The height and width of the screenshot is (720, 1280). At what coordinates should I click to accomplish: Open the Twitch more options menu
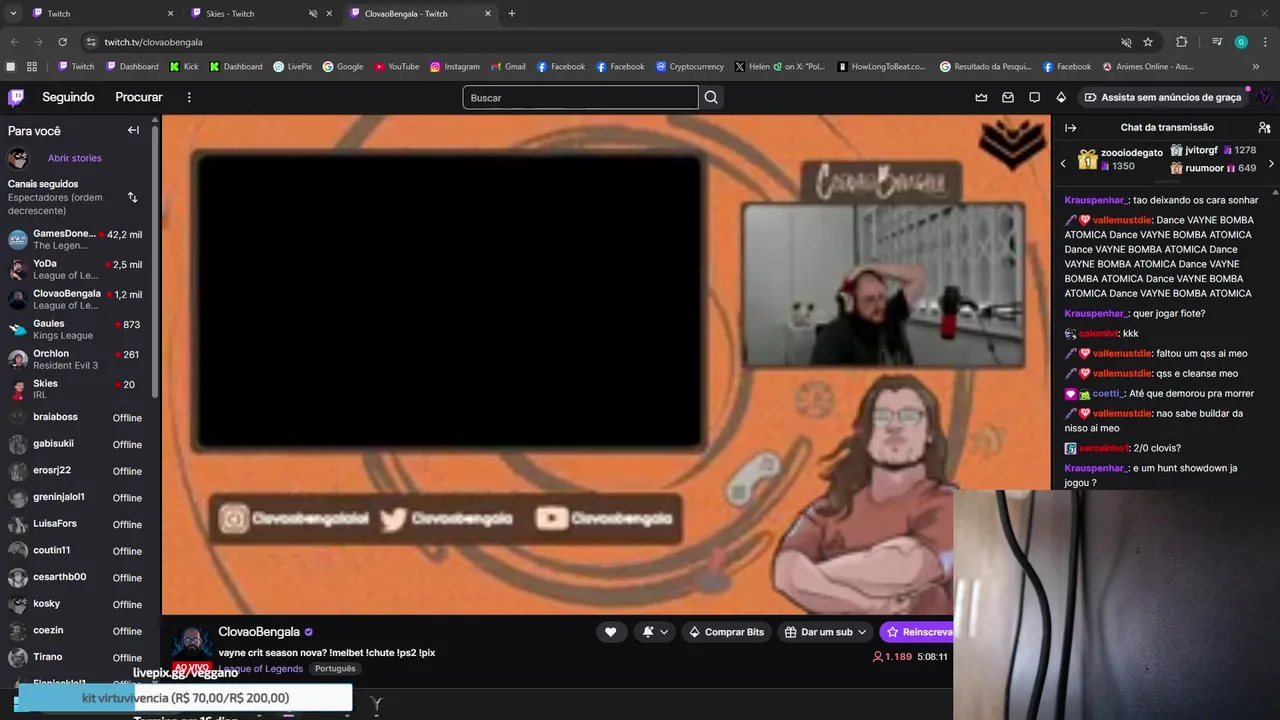189,97
